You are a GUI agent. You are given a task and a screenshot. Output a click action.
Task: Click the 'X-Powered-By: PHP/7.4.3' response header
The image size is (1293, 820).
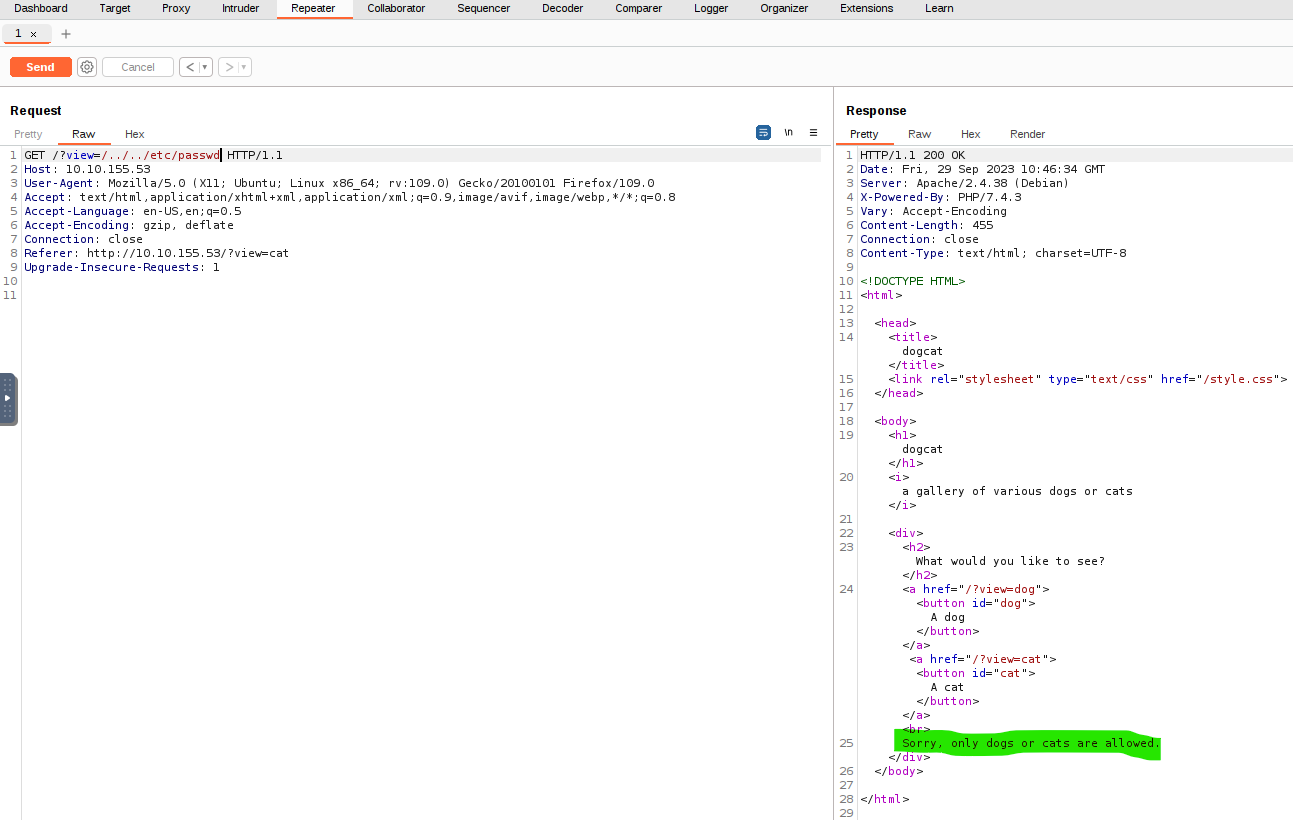point(941,197)
